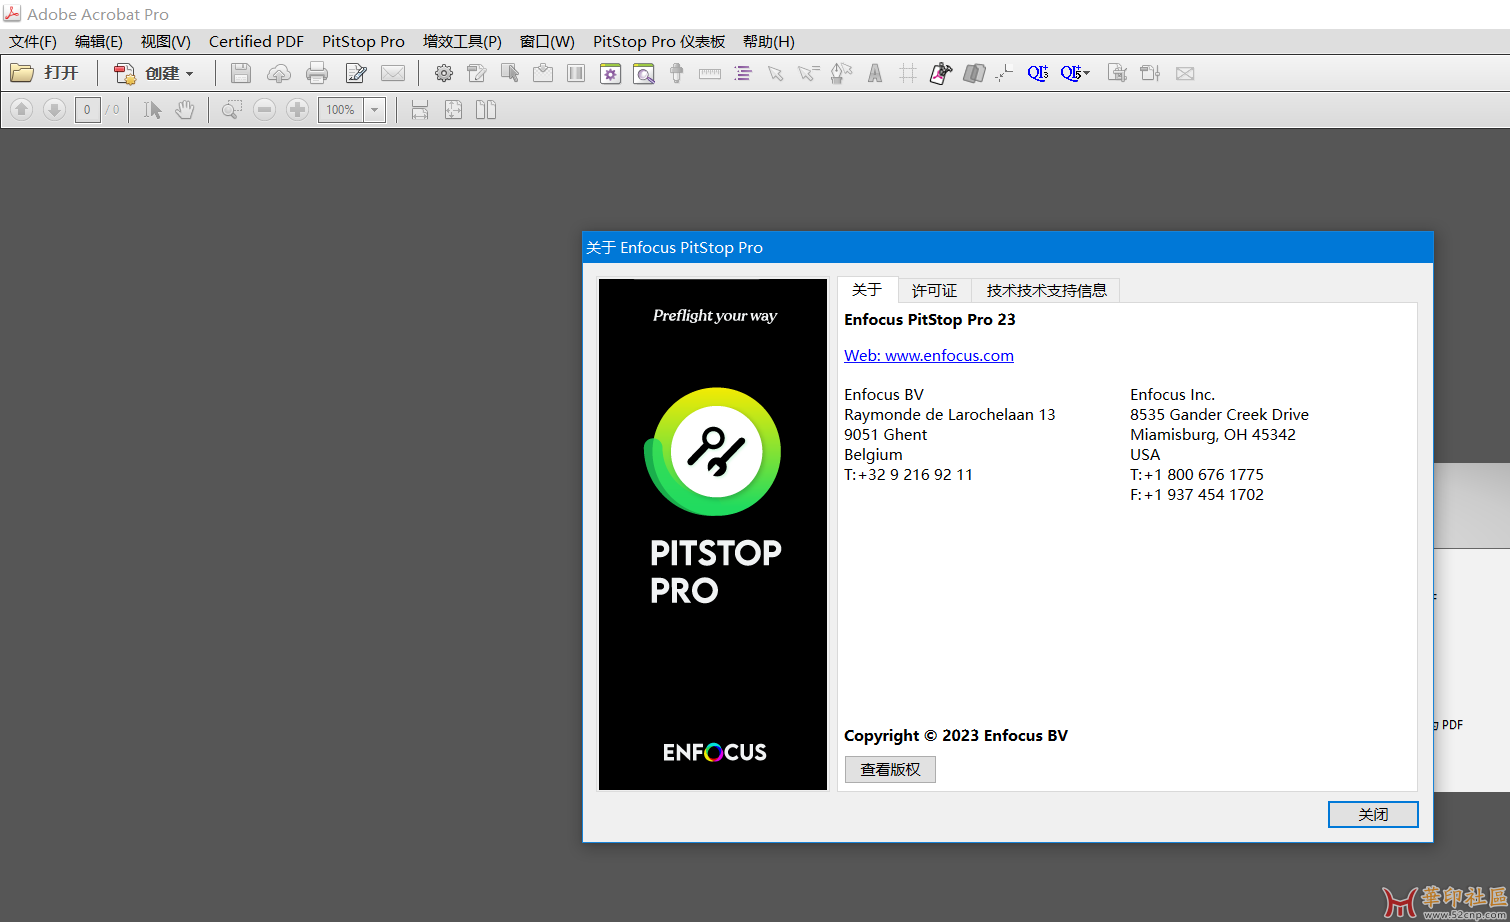The height and width of the screenshot is (922, 1510).
Task: Open the PitStop Pro menu
Action: pyautogui.click(x=363, y=41)
